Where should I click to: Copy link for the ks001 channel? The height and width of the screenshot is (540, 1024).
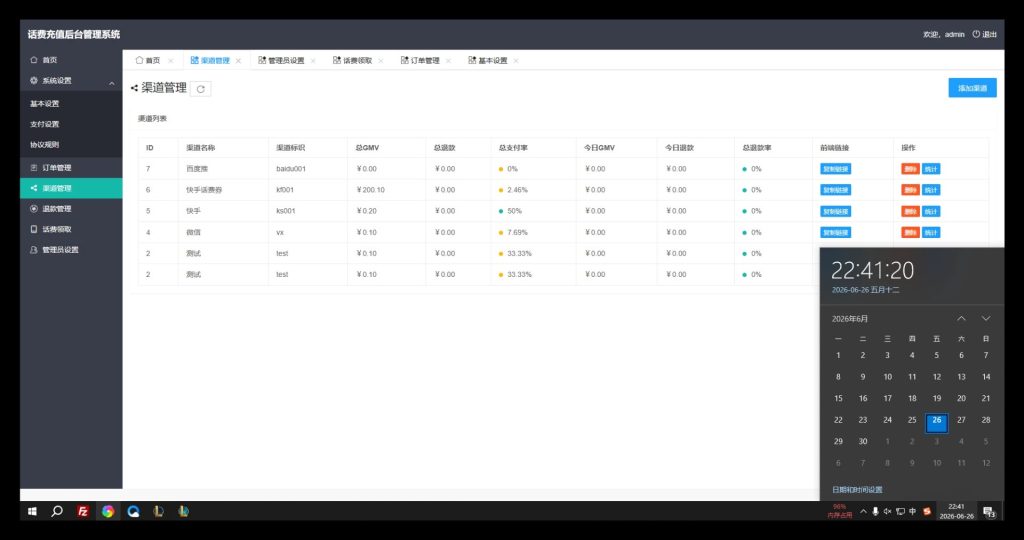coord(835,212)
